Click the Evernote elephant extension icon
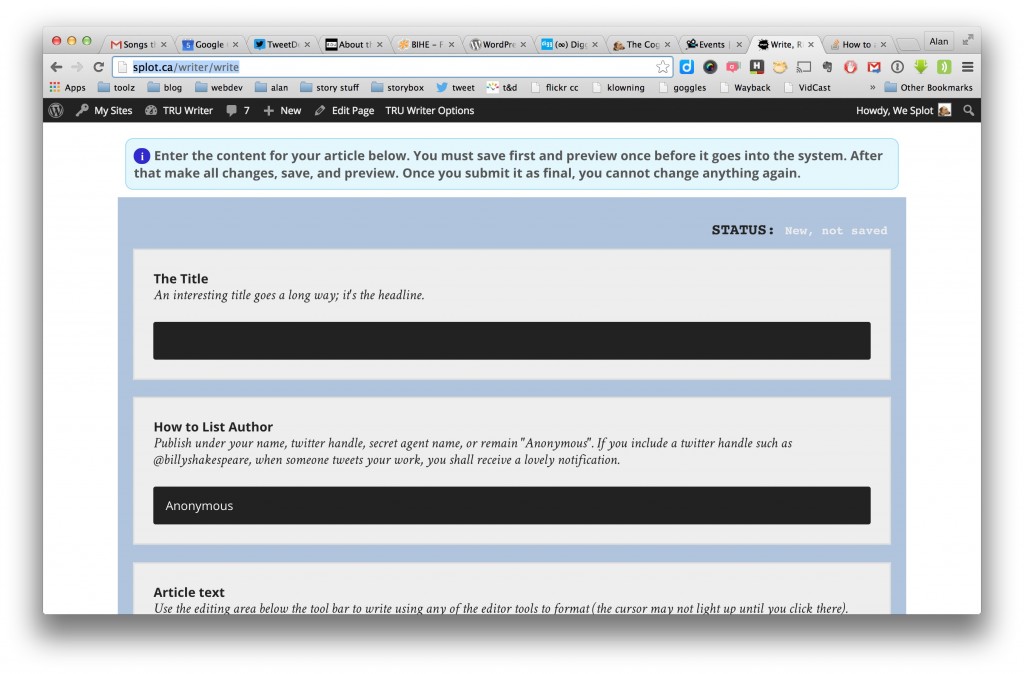The height and width of the screenshot is (674, 1024). (x=827, y=67)
